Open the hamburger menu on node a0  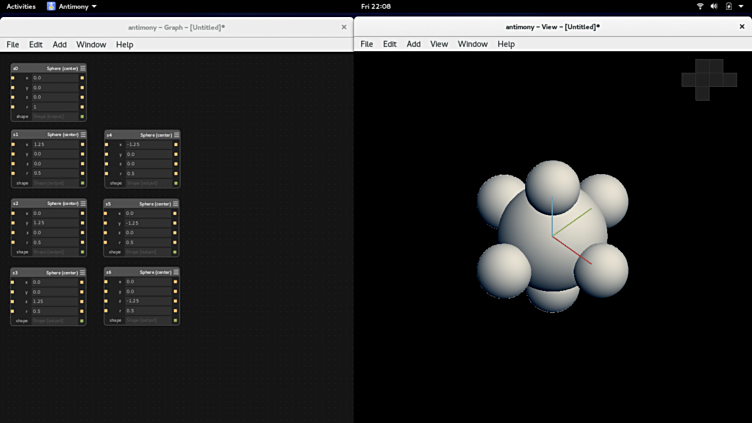[83, 69]
